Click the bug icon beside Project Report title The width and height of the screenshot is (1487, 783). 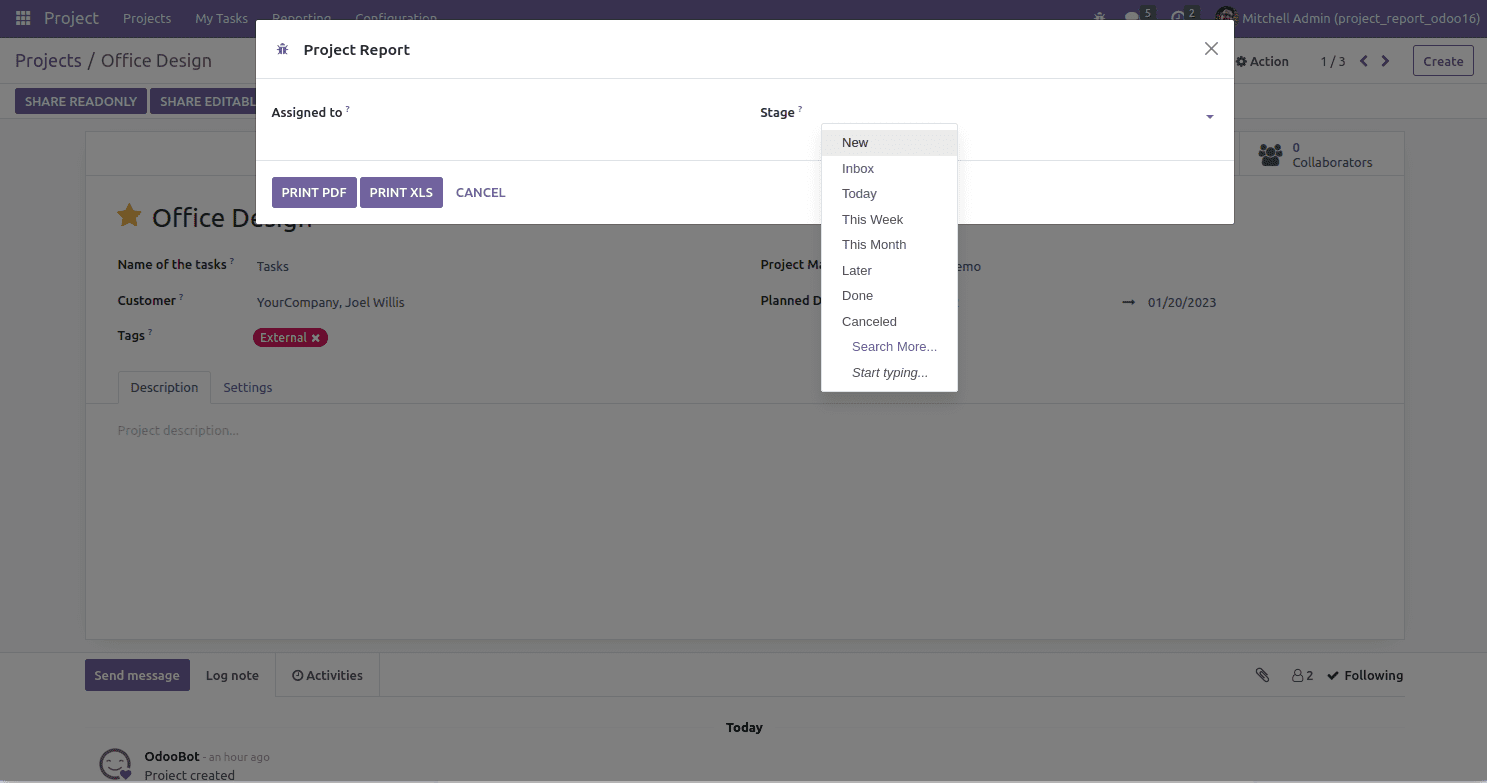(283, 49)
